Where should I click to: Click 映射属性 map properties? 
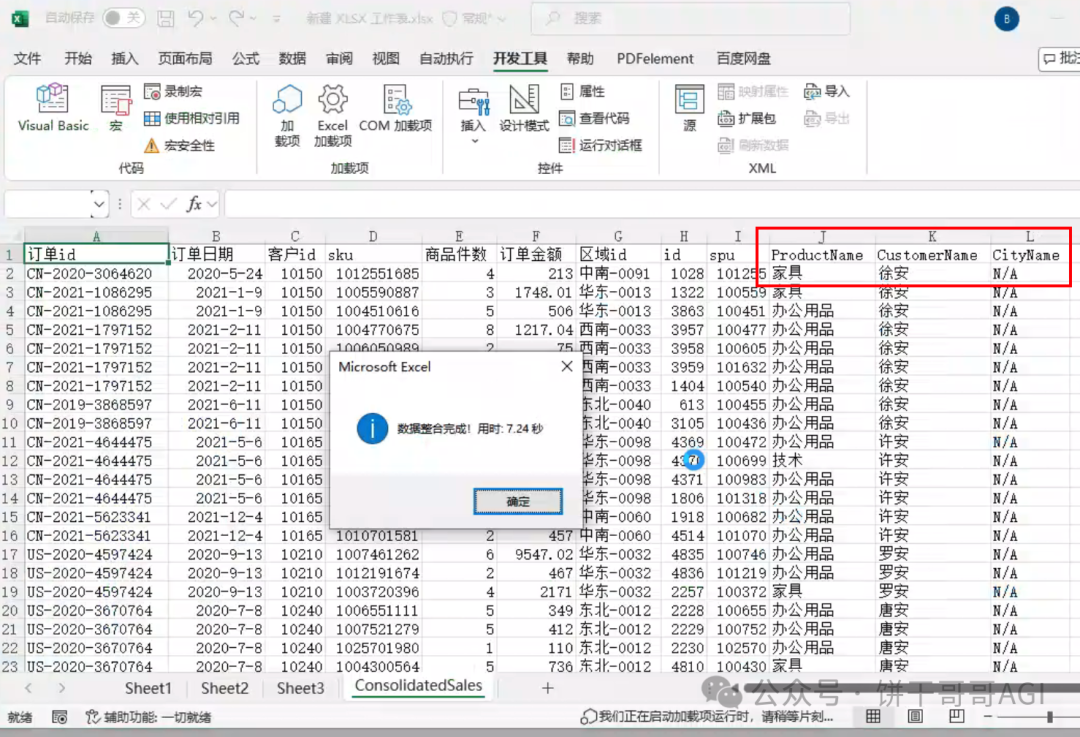(753, 91)
